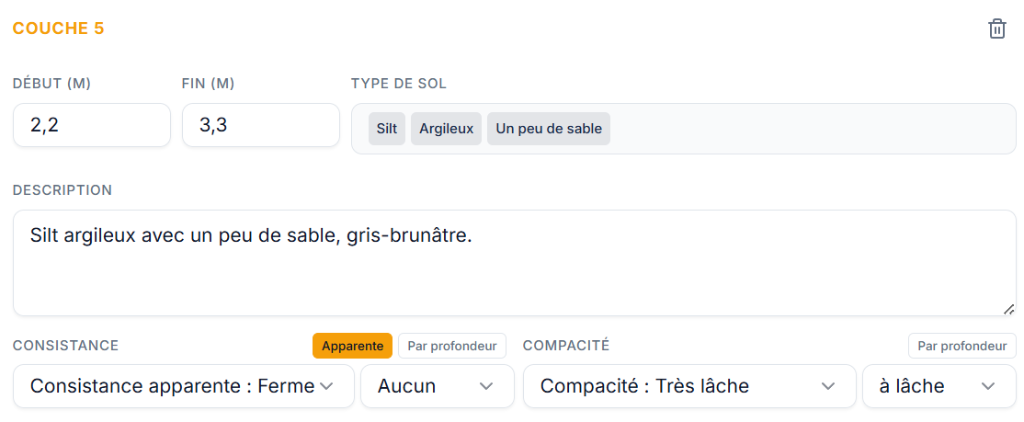This screenshot has width=1024, height=422.
Task: Open the Compacité : Très lâche dropdown
Action: 690,386
